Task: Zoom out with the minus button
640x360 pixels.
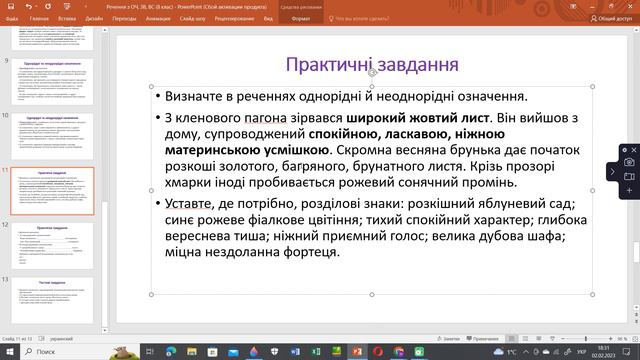Action: [x=563, y=339]
